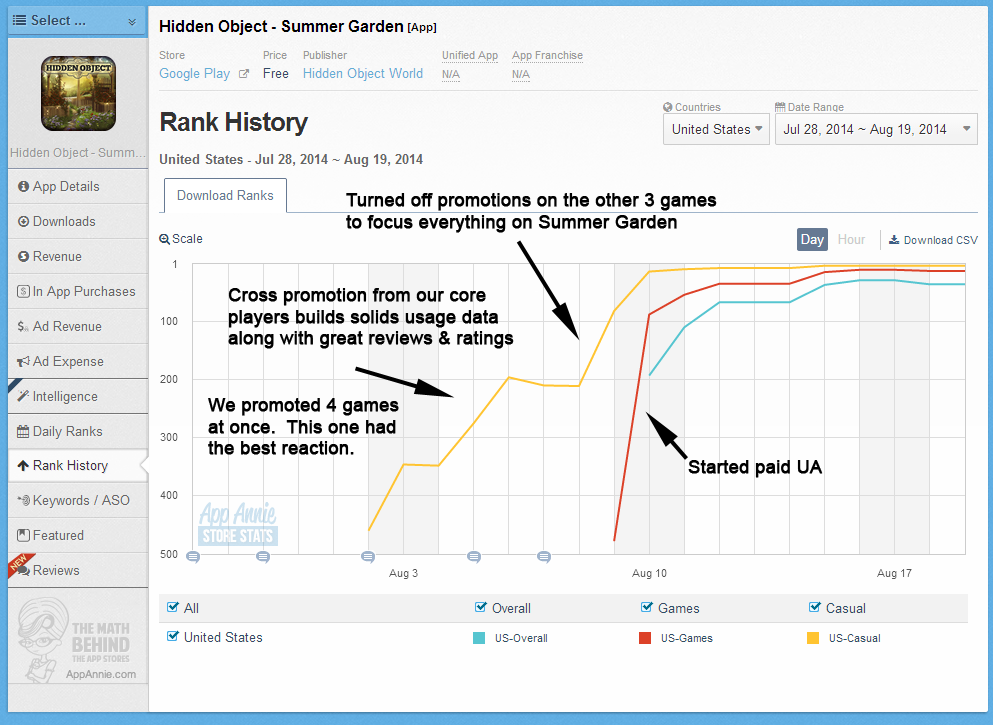Click the Date Range calendar icon
993x725 pixels.
point(780,107)
